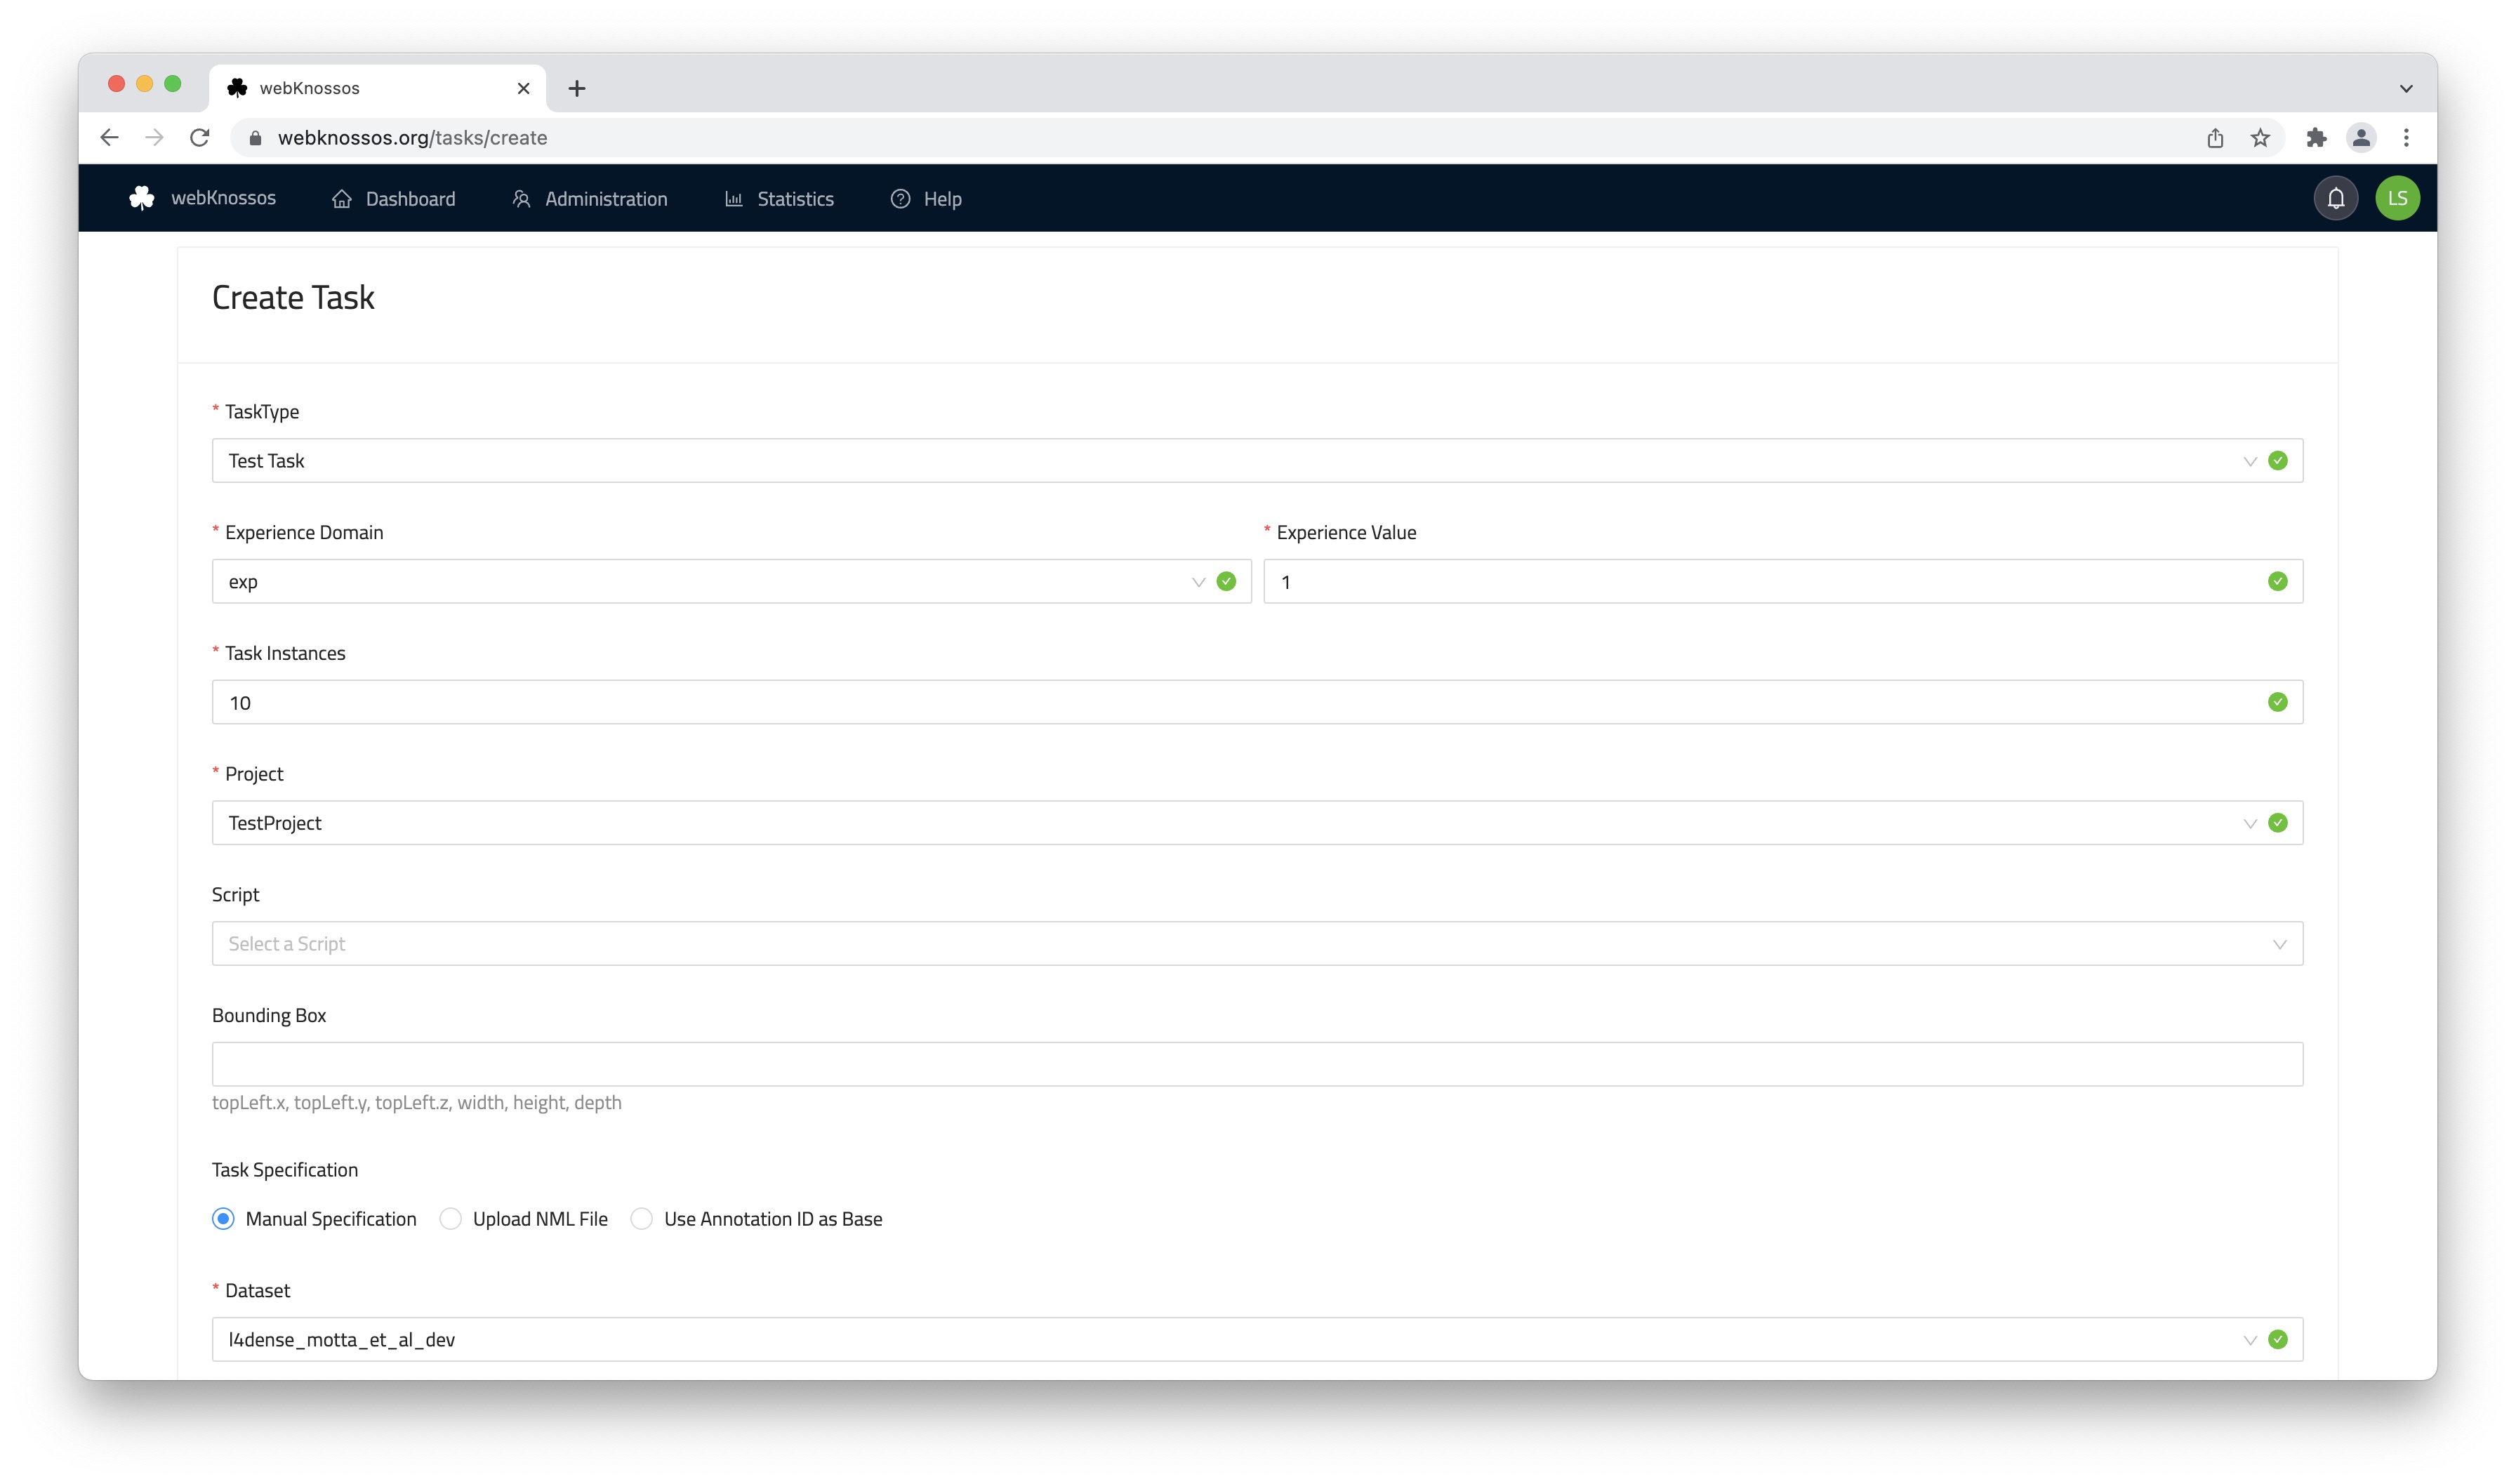Click the browser address bar URL

[412, 138]
